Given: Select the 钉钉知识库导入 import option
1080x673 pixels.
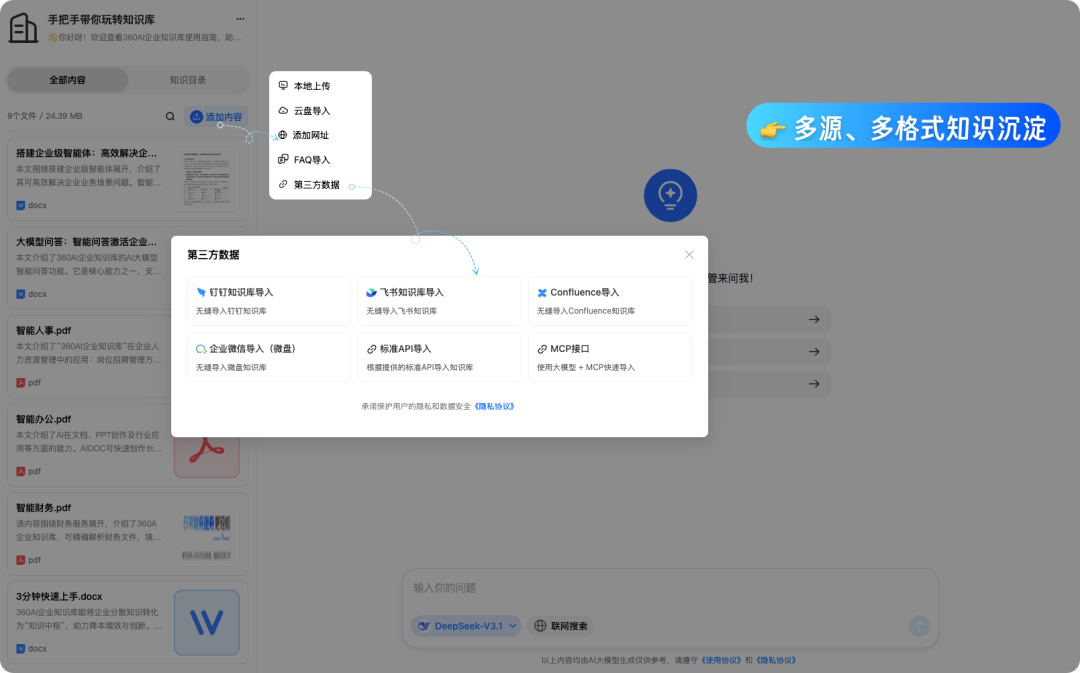Looking at the screenshot, I should pos(268,301).
